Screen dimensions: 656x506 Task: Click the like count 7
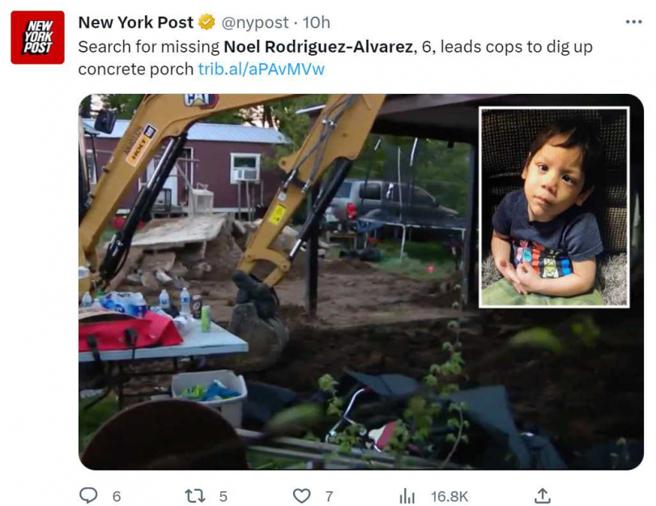point(328,496)
